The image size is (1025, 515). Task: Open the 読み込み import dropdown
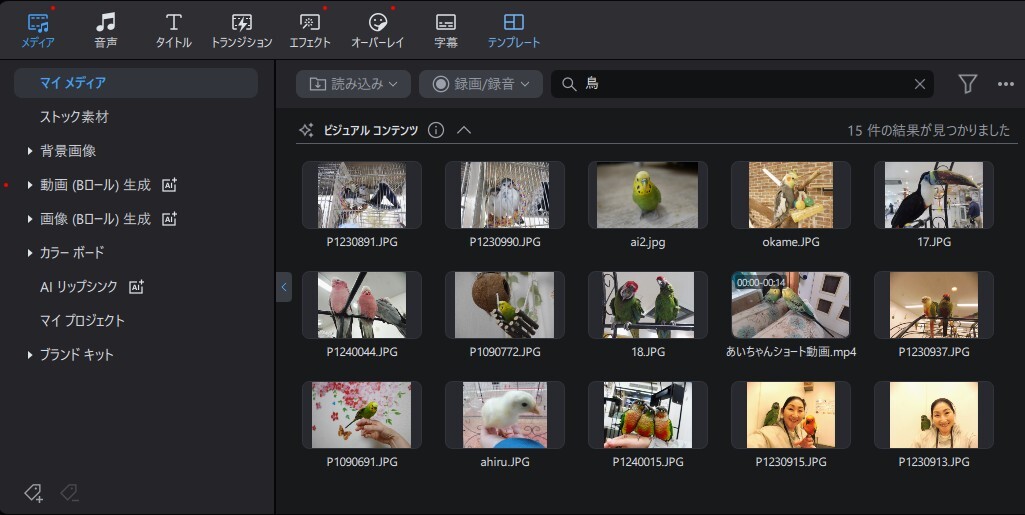tap(353, 84)
